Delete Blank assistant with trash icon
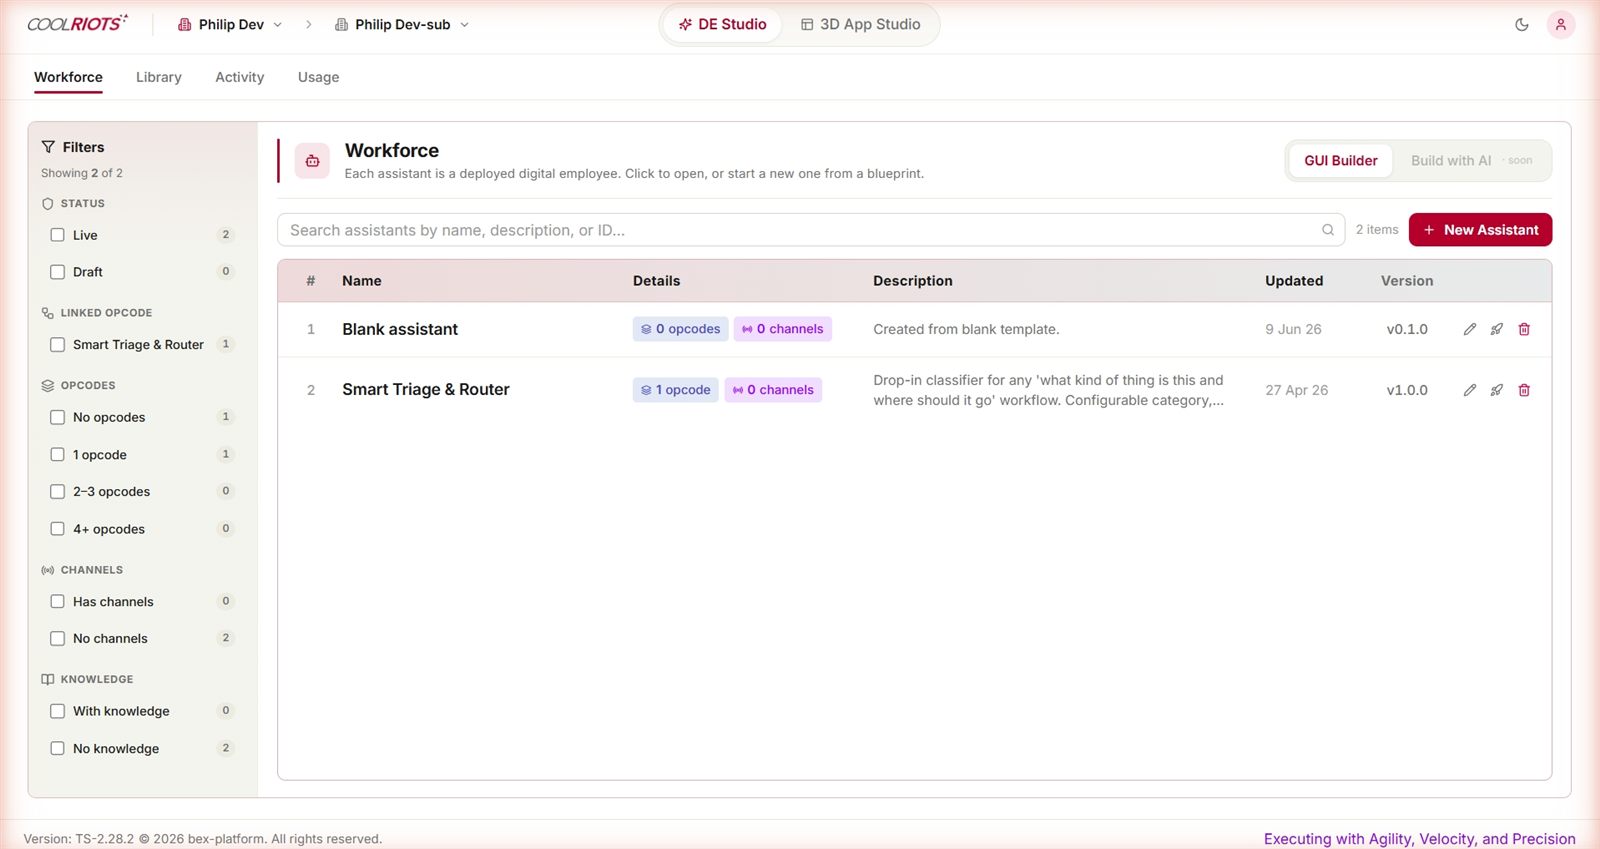Viewport: 1600px width, 849px height. coord(1524,329)
